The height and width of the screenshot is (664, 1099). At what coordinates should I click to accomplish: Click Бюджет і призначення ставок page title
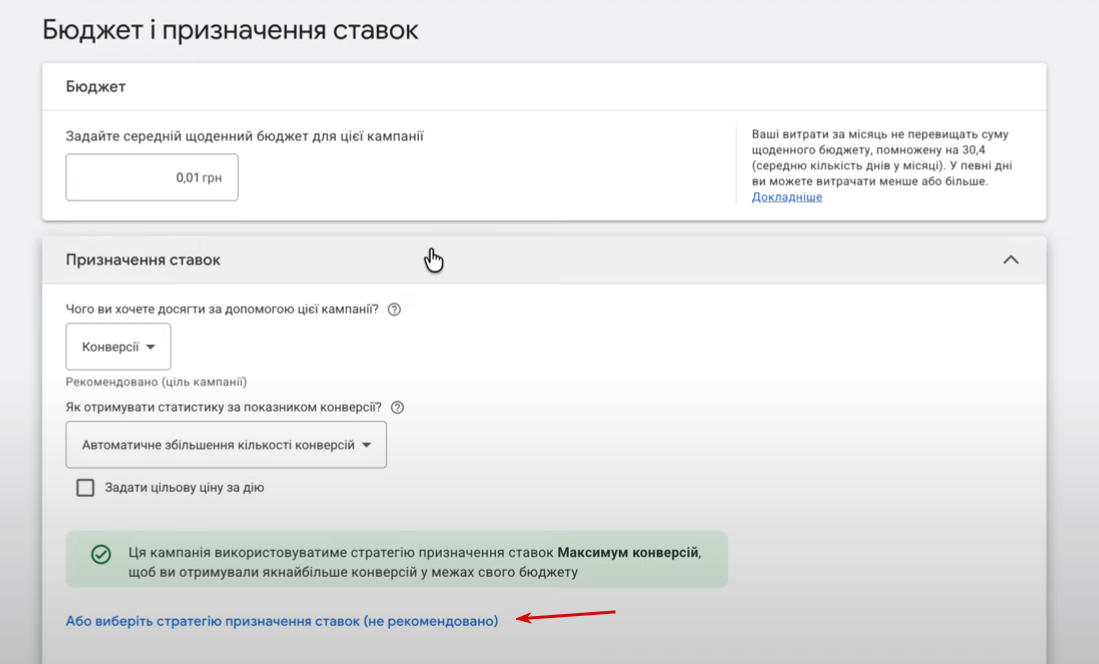(231, 30)
